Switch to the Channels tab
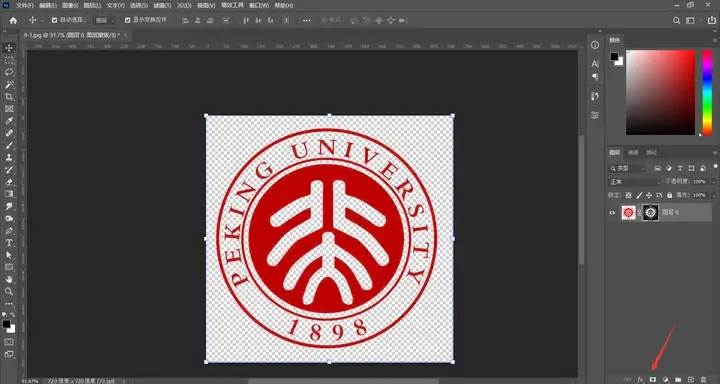720x384 pixels. tap(633, 152)
